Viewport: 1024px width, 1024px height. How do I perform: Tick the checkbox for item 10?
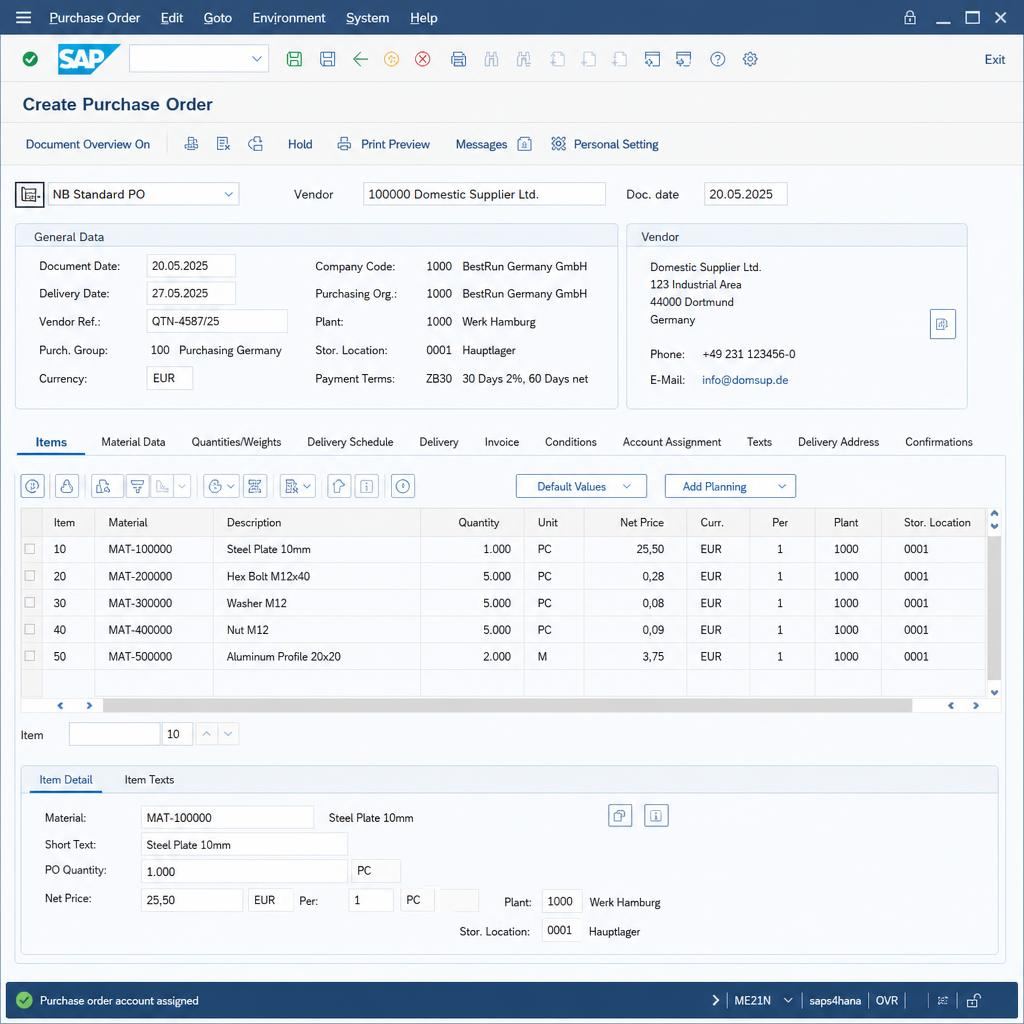(x=29, y=549)
